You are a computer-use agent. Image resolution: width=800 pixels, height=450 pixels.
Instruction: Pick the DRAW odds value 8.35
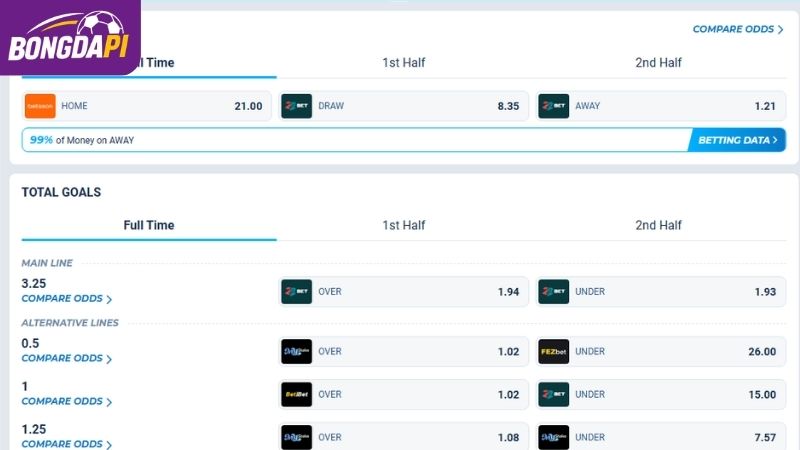pyautogui.click(x=508, y=106)
